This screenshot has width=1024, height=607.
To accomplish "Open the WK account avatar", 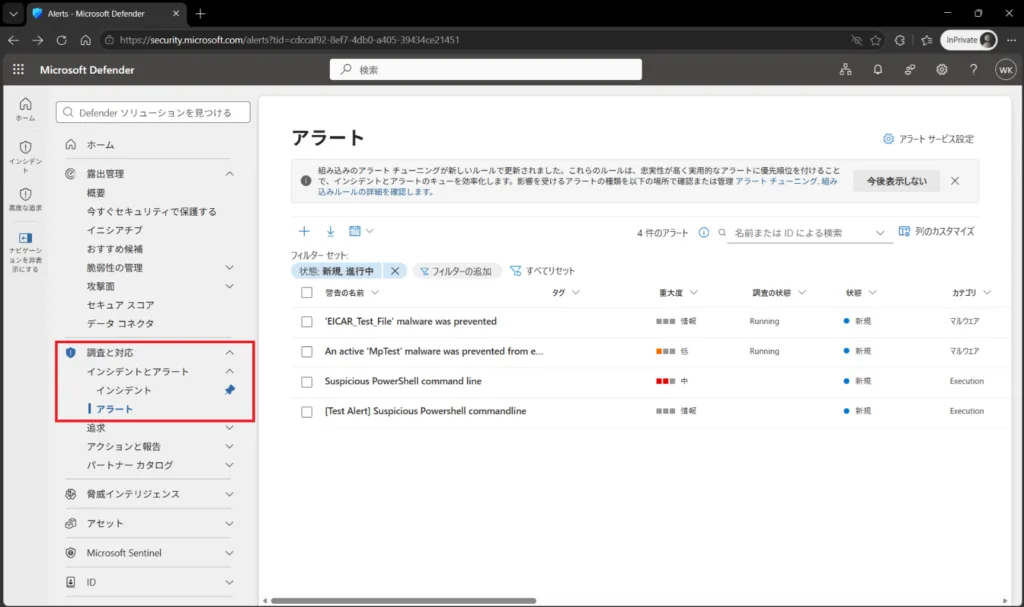I will [x=1006, y=70].
